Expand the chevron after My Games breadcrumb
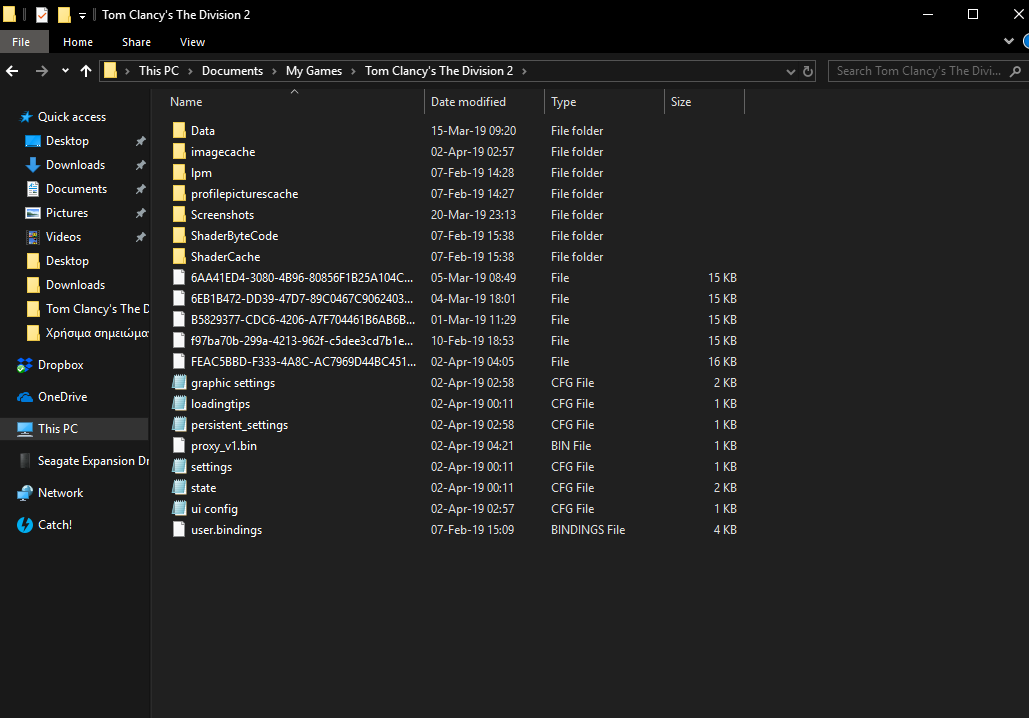Screen dimensions: 1029x718 (x=353, y=72)
